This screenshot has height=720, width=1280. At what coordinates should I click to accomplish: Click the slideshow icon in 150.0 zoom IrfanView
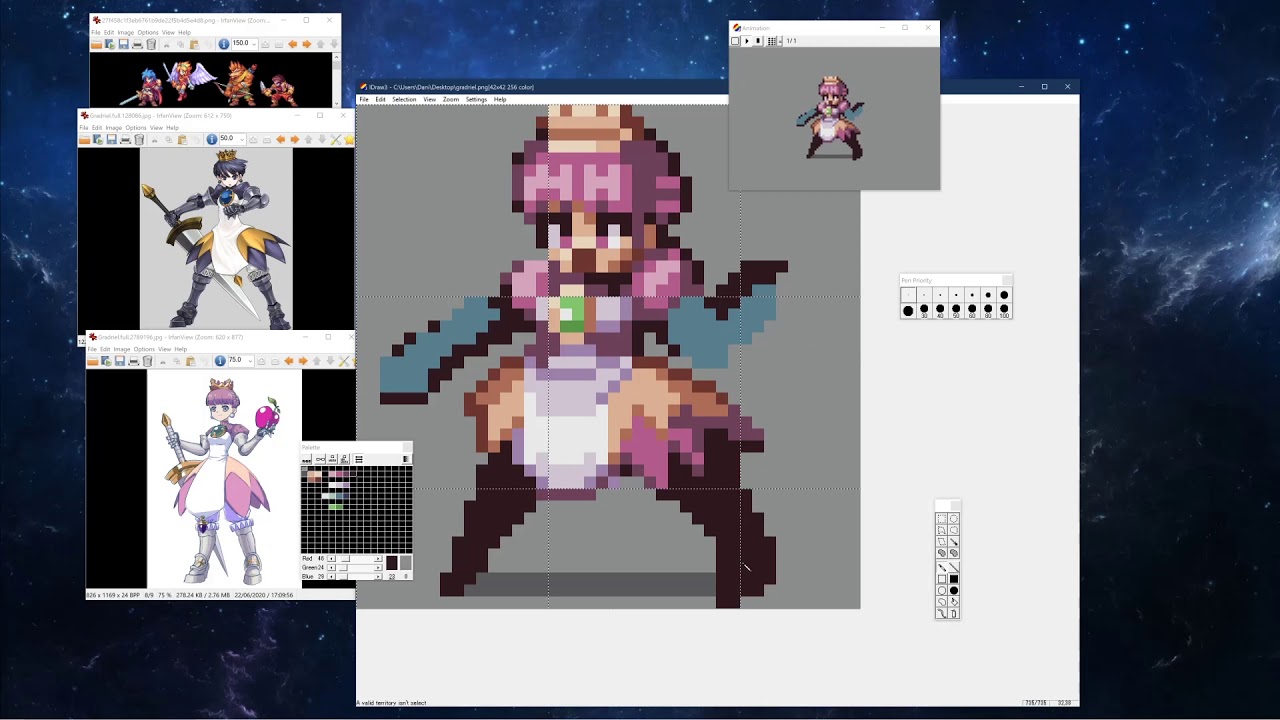(110, 44)
